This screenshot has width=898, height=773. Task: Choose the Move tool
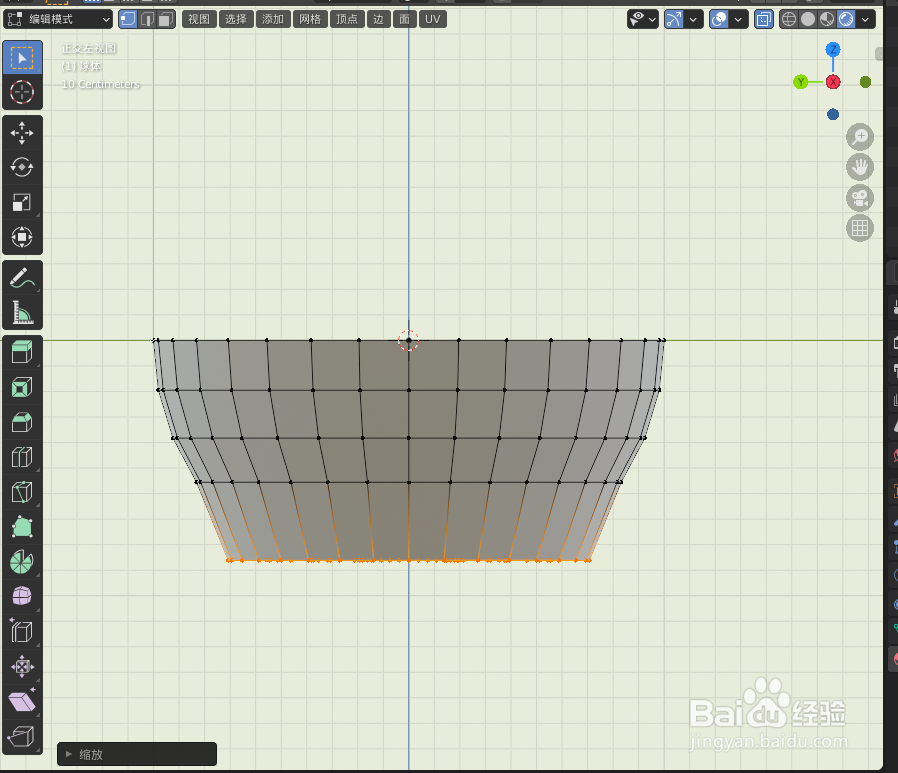point(22,133)
